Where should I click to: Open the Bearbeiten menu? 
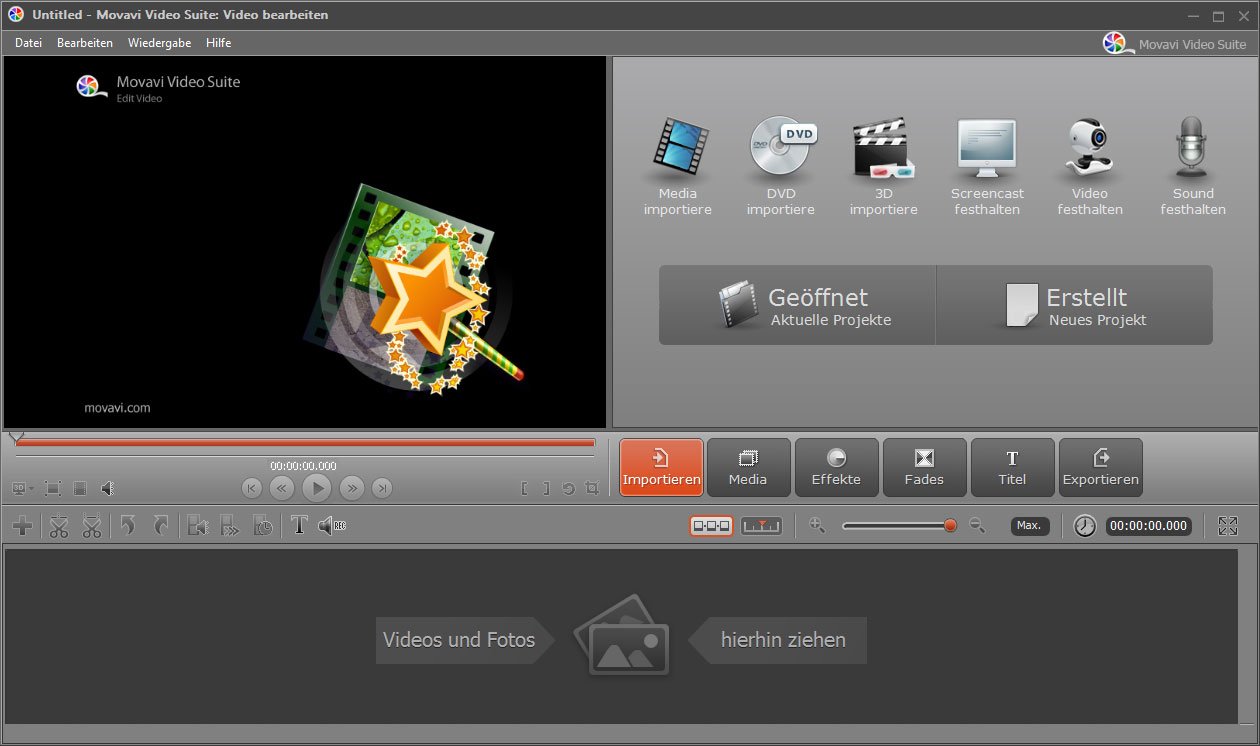(x=85, y=43)
